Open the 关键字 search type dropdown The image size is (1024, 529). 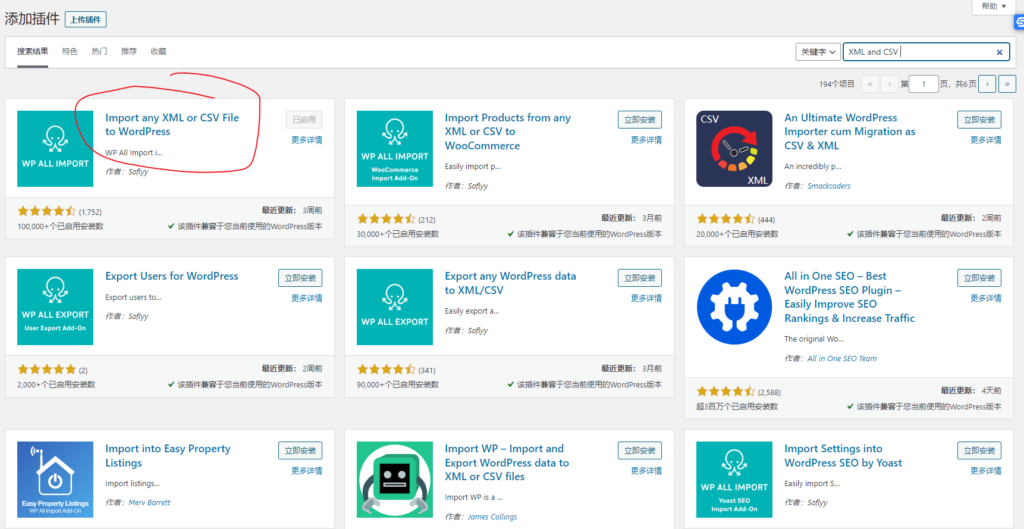[817, 52]
